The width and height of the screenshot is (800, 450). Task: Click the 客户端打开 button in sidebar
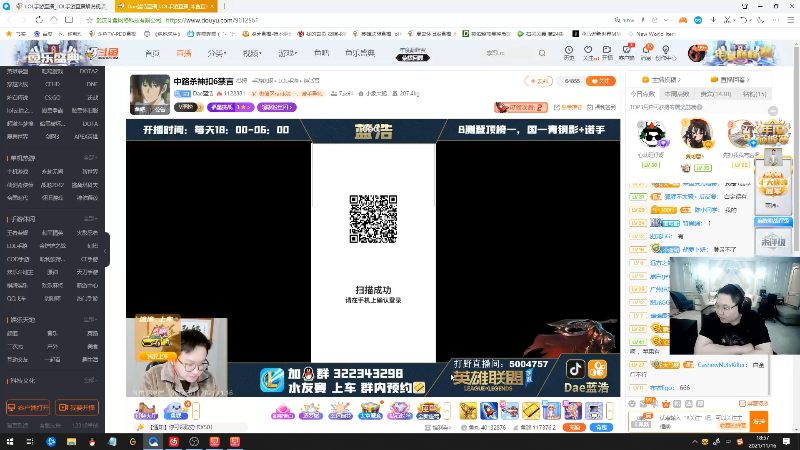(28, 407)
